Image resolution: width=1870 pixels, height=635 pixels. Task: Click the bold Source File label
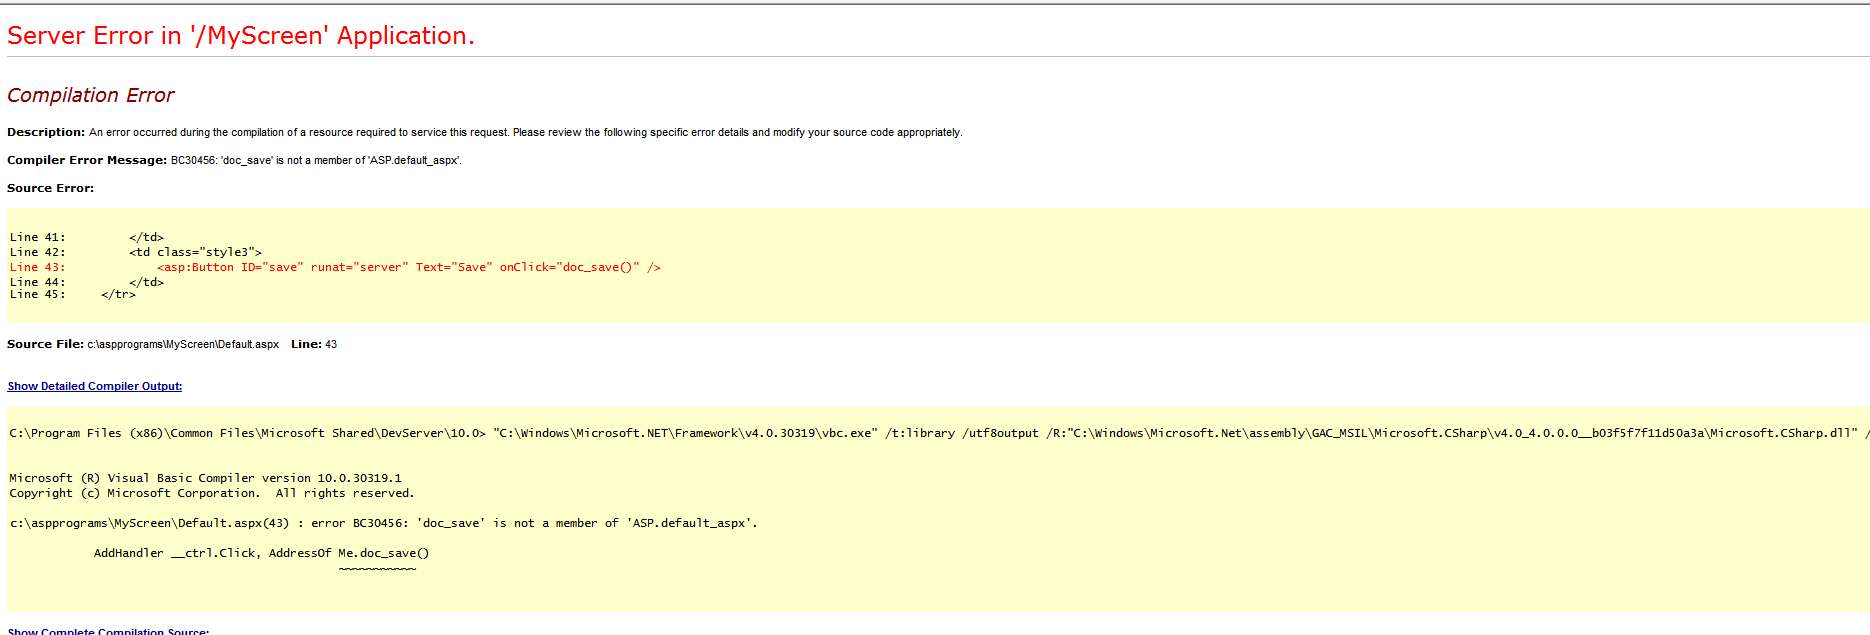45,344
